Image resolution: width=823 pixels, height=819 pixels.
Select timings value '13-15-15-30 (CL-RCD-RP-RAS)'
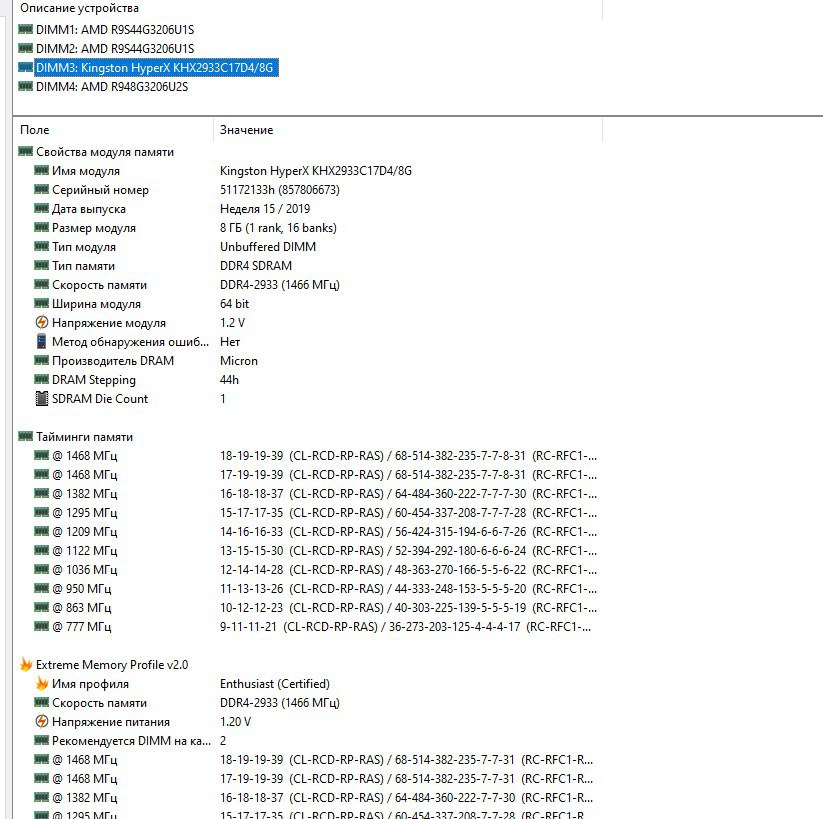point(302,551)
